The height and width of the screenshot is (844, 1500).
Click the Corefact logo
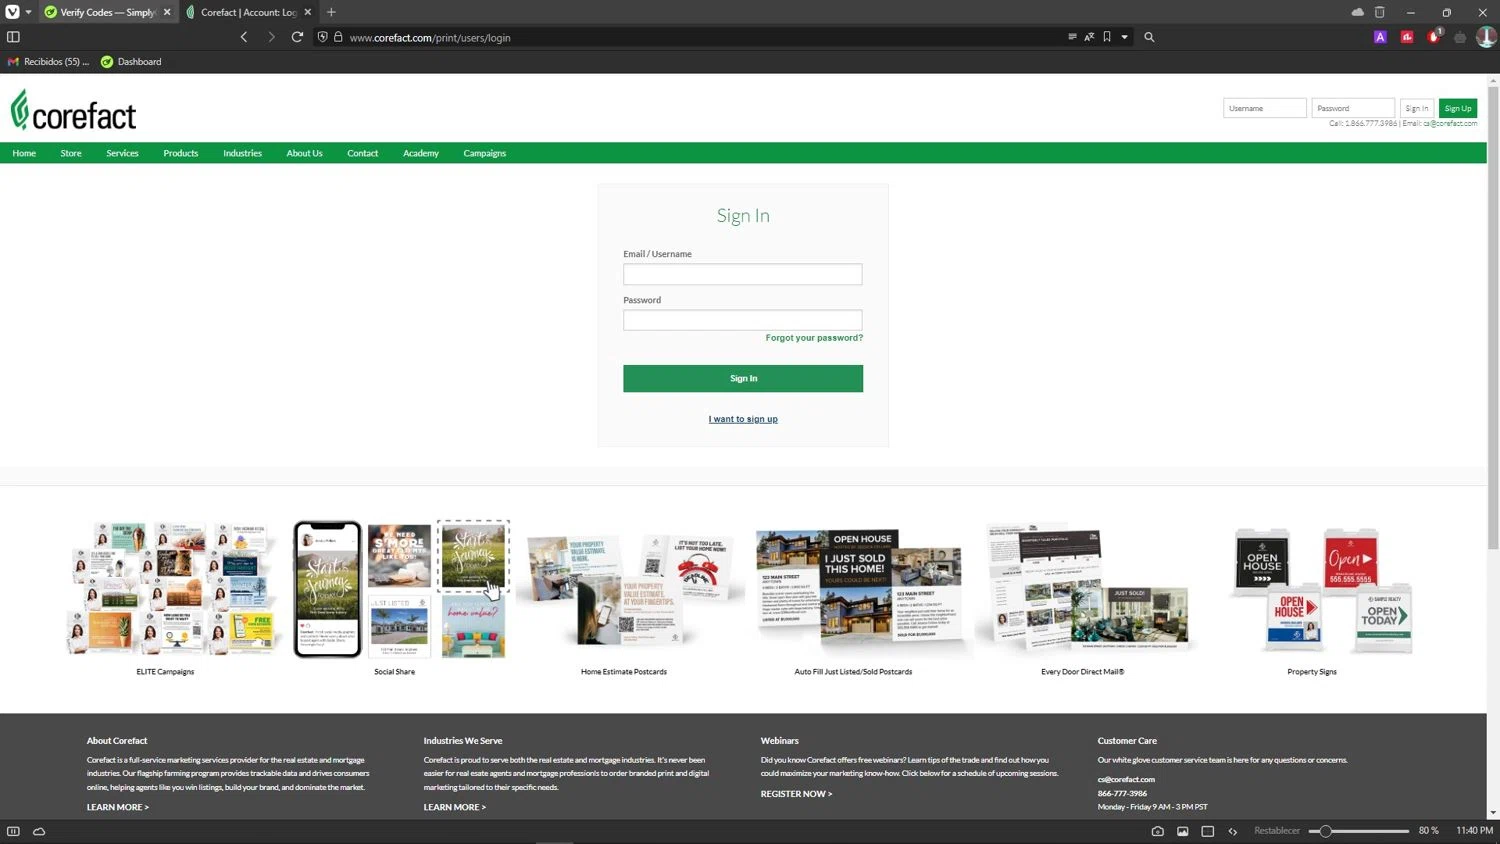click(74, 110)
